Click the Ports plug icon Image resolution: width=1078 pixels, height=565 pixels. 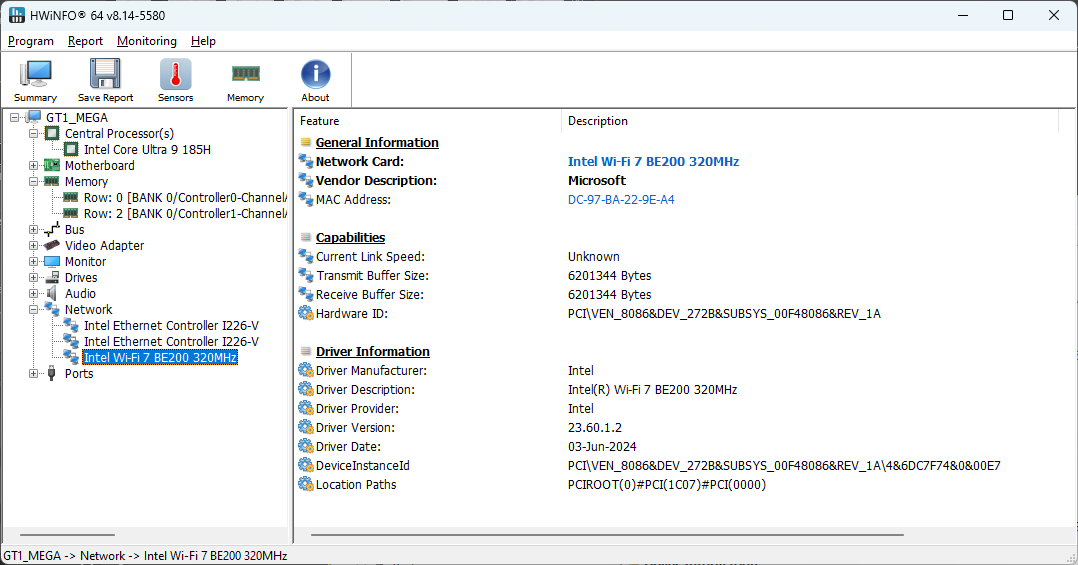[52, 373]
